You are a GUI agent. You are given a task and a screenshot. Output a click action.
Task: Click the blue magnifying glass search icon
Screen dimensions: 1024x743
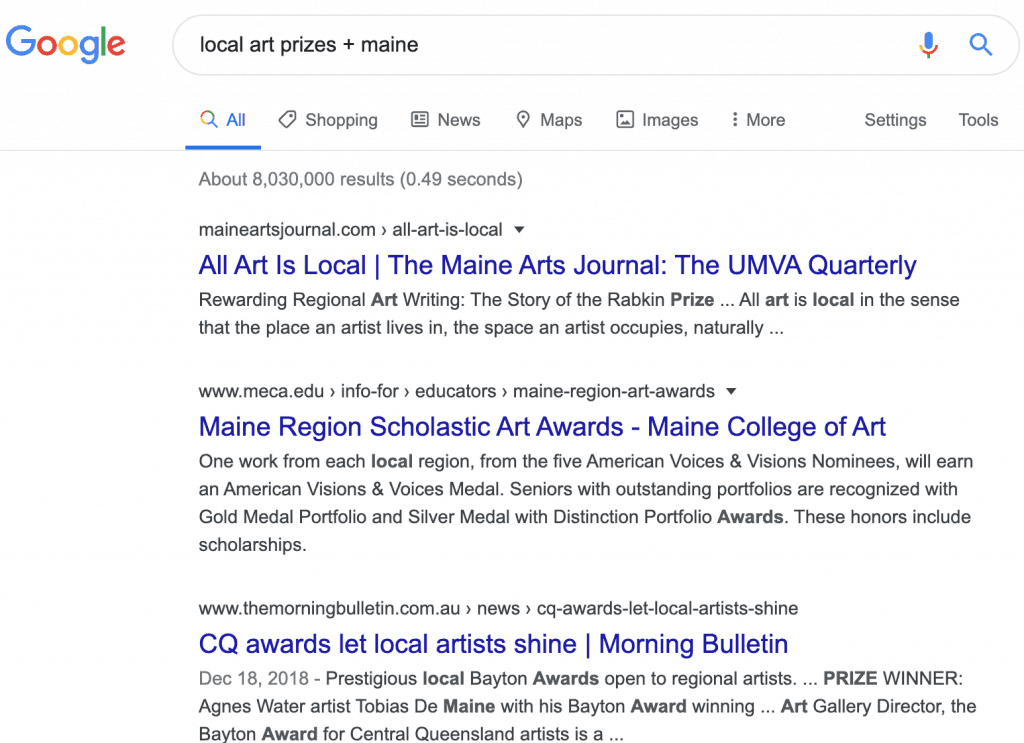[980, 44]
